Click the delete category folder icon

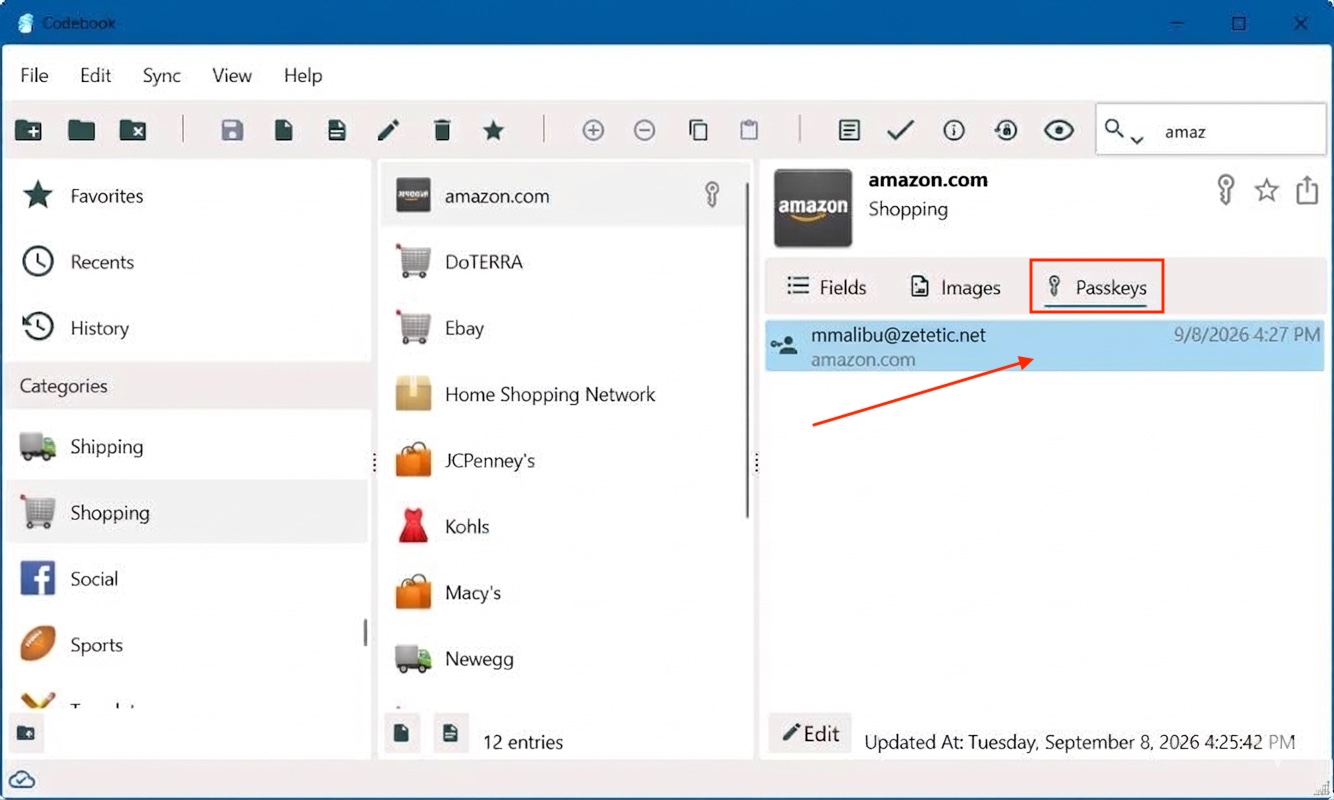(133, 130)
